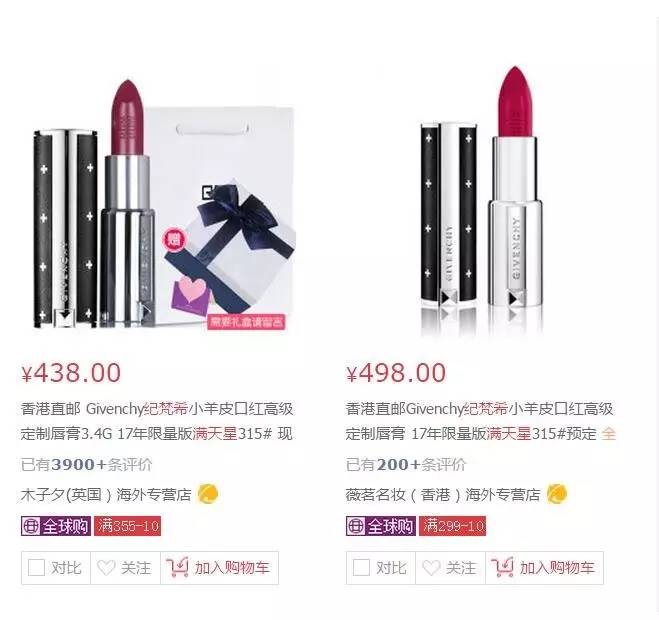This screenshot has width=659, height=620.
Task: Open the 木子夕(英国)海外专营店 store link
Action: coord(106,494)
